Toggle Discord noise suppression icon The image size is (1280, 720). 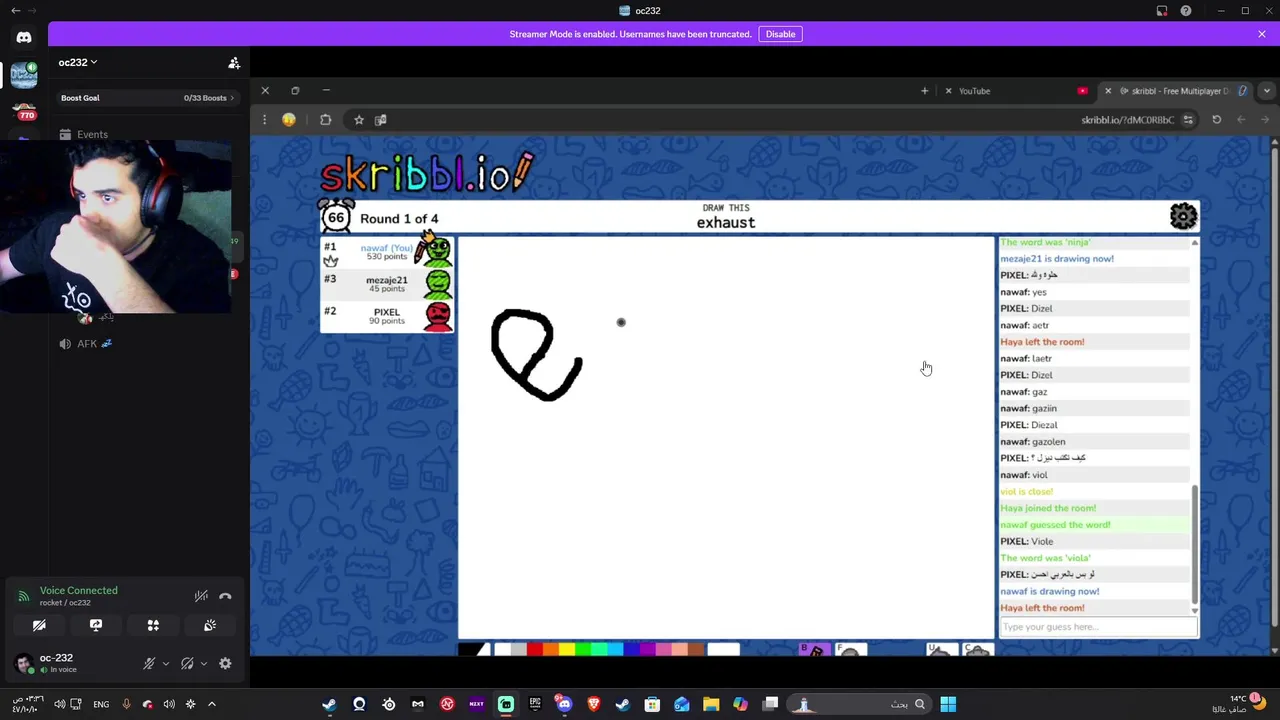point(201,596)
